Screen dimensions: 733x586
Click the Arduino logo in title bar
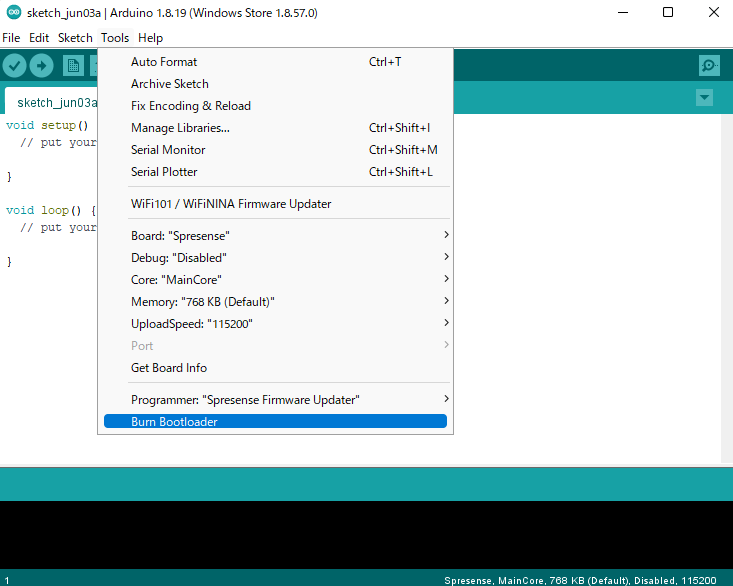[14, 12]
